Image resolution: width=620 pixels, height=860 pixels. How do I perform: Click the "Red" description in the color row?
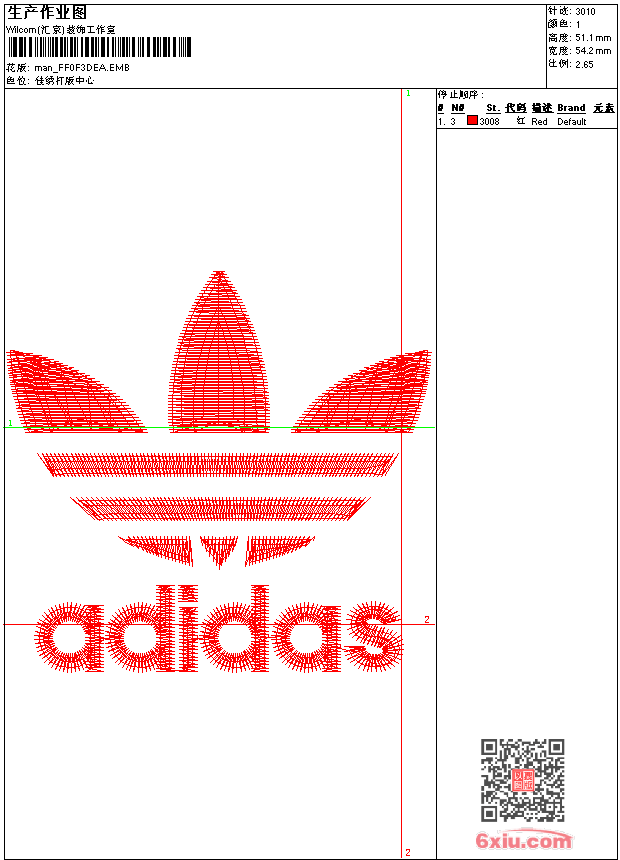coord(539,122)
